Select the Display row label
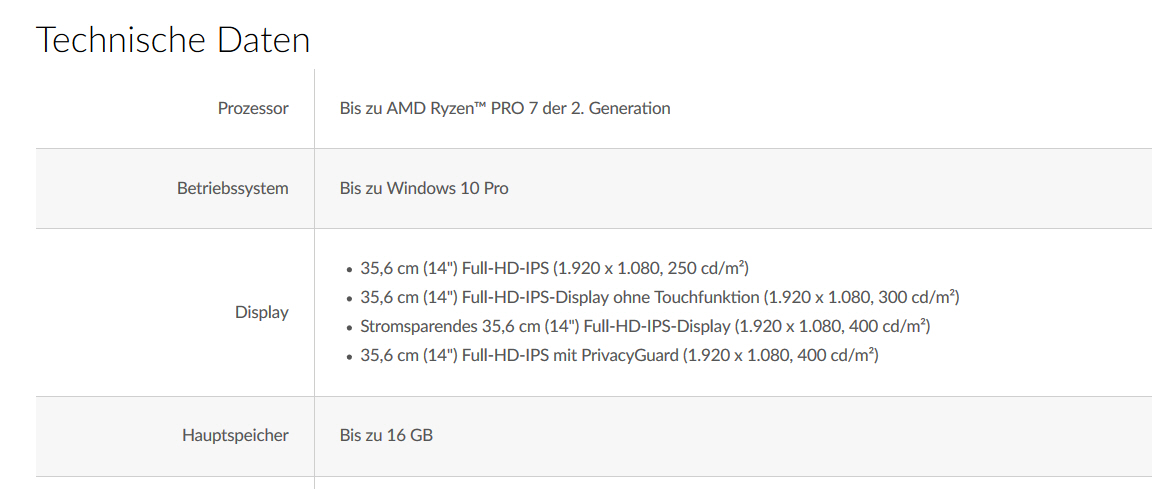1164x489 pixels. (262, 312)
